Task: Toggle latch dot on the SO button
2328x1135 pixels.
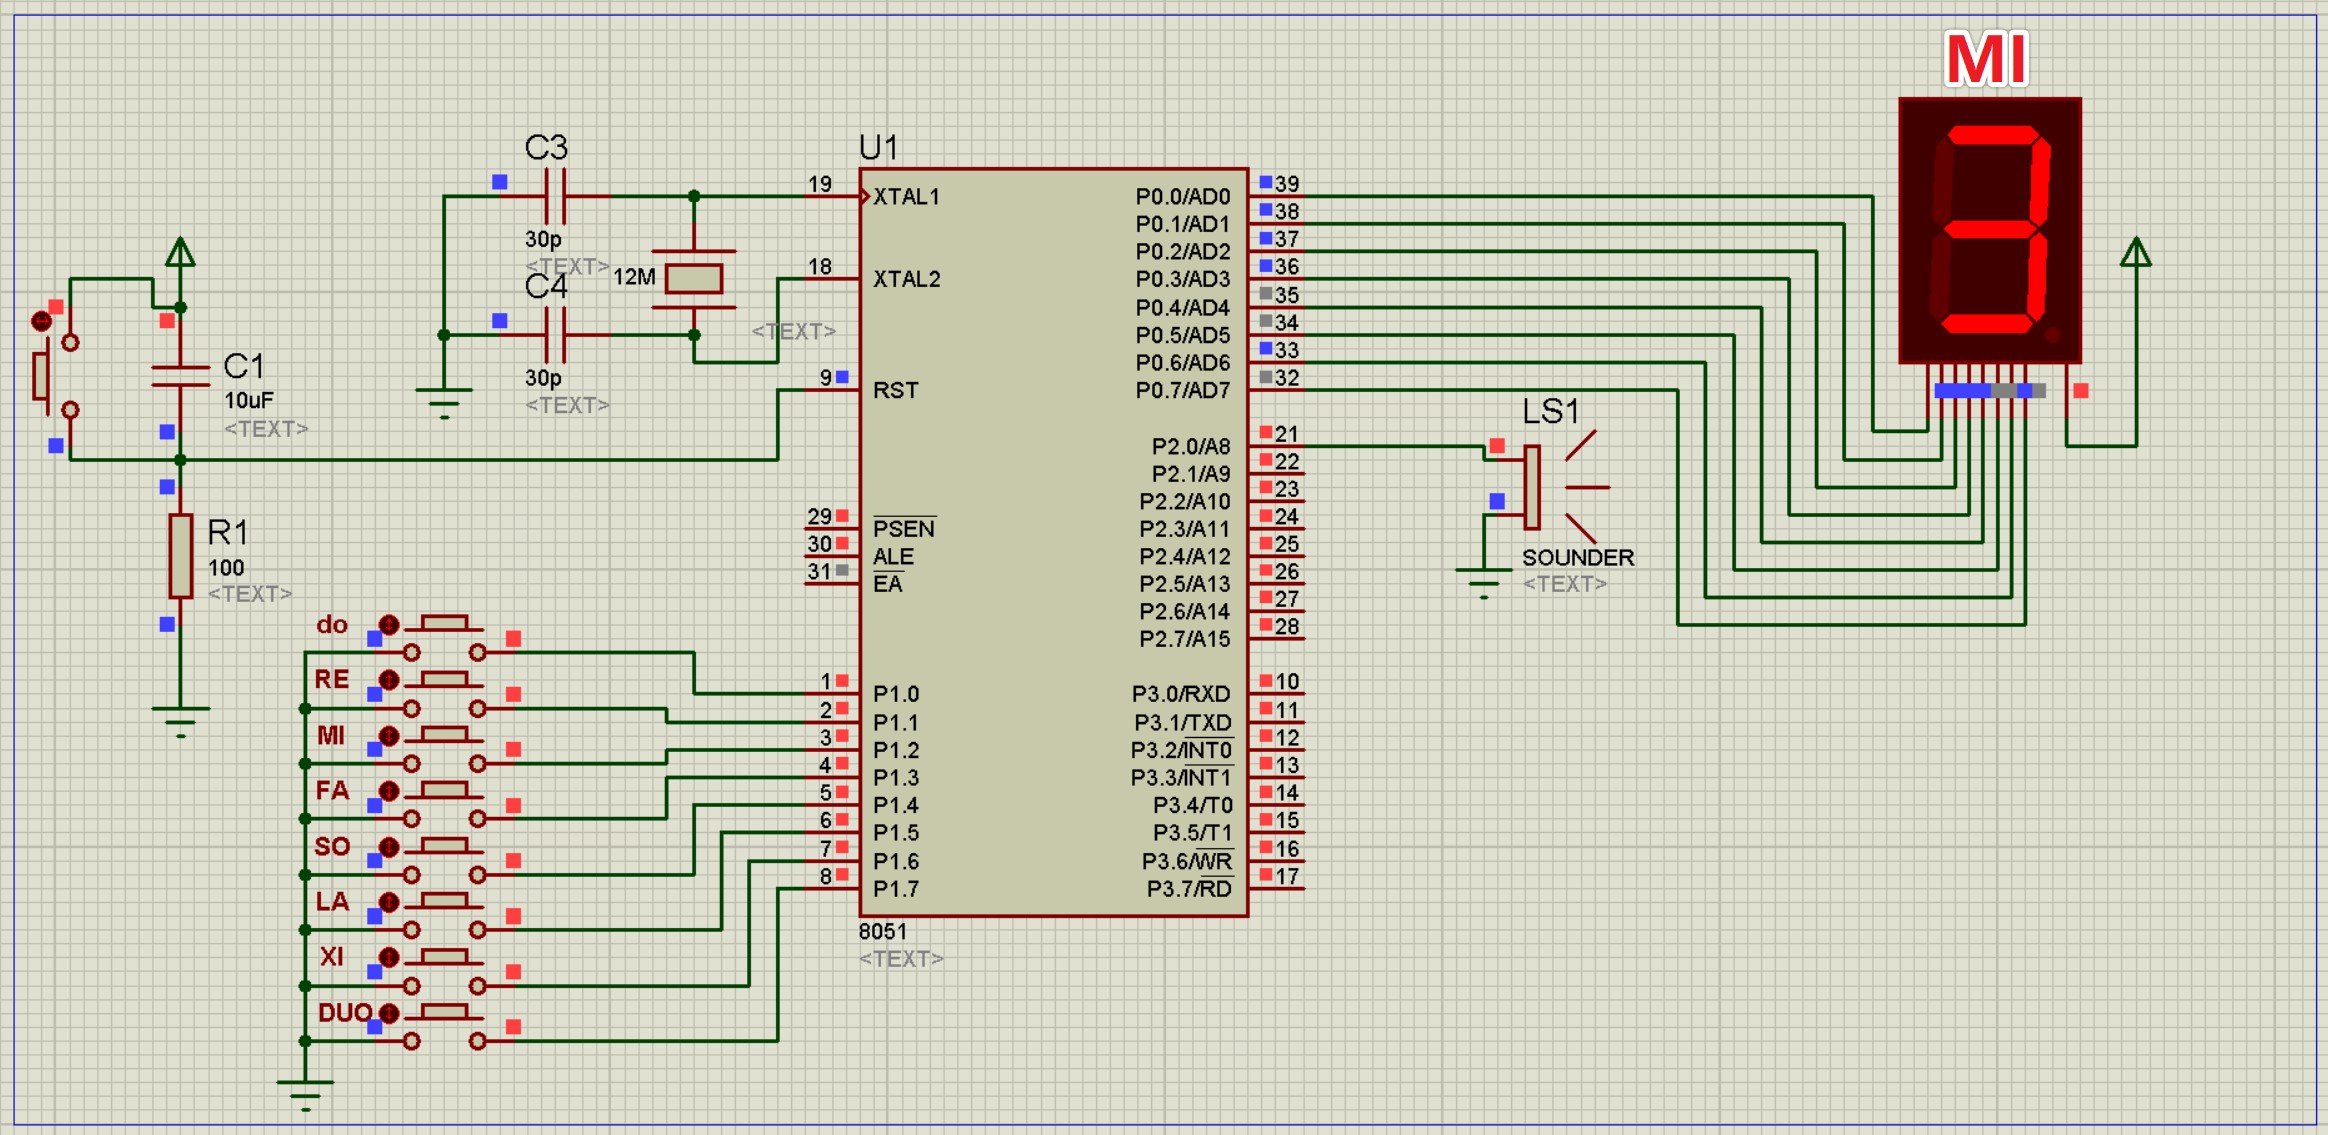Action: (389, 847)
